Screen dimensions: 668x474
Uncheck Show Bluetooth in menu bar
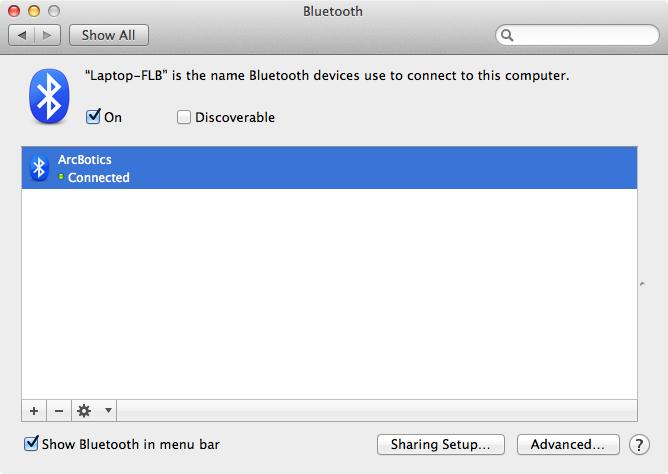(31, 444)
